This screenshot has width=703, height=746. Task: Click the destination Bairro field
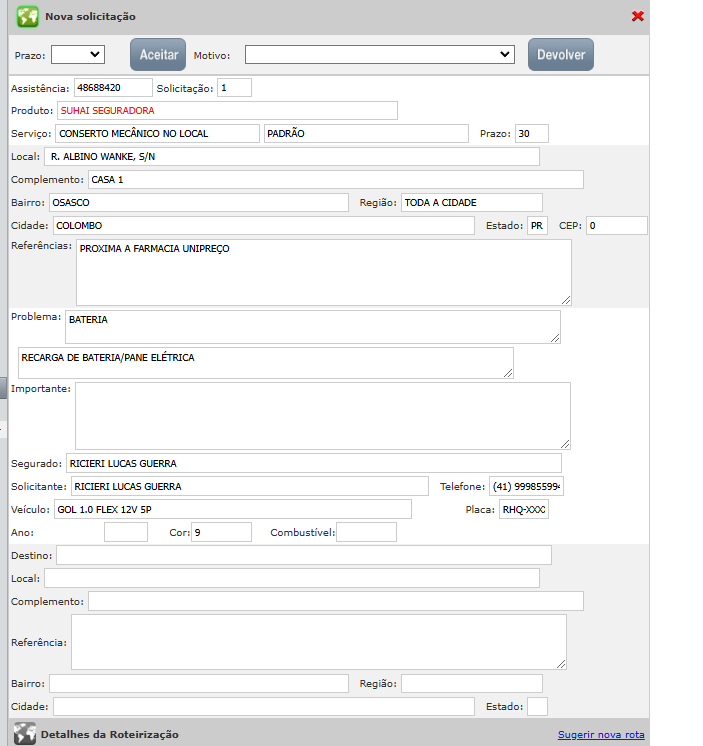point(199,683)
